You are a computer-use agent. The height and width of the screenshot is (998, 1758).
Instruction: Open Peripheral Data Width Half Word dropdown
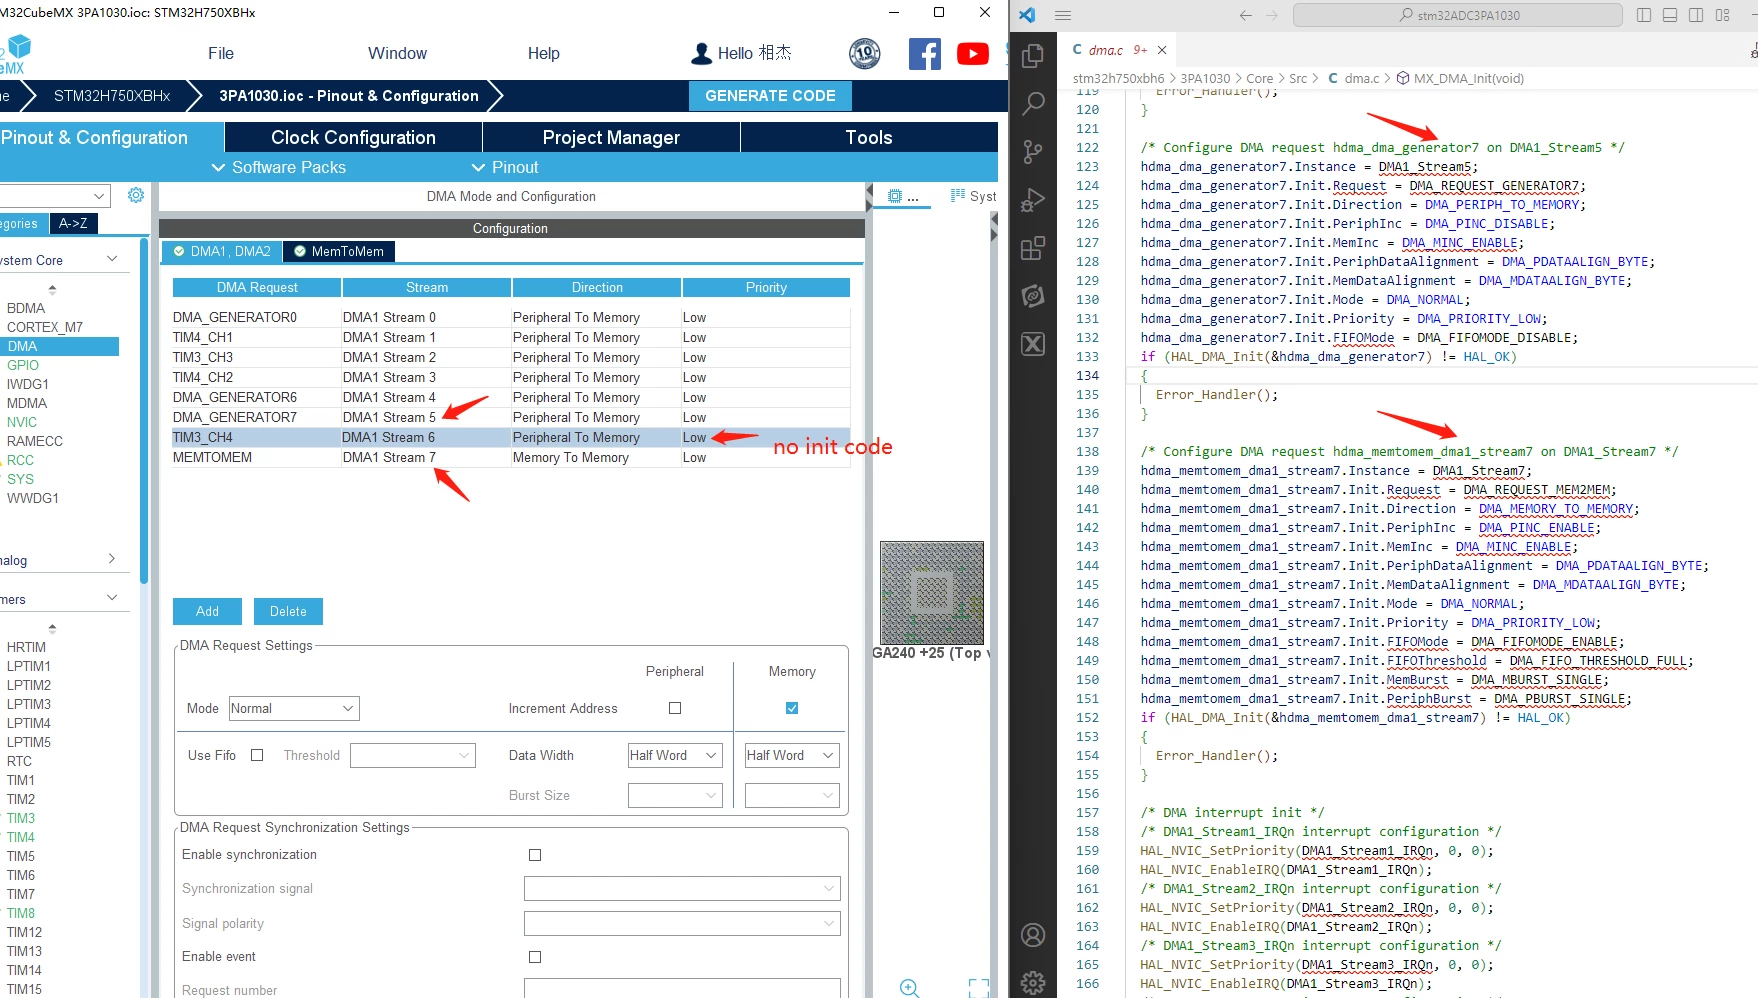[x=675, y=755]
